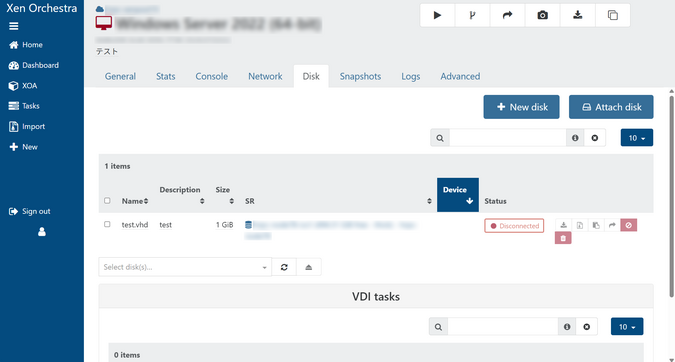675x362 pixels.
Task: Click filter help info icon in disk search
Action: 575,138
